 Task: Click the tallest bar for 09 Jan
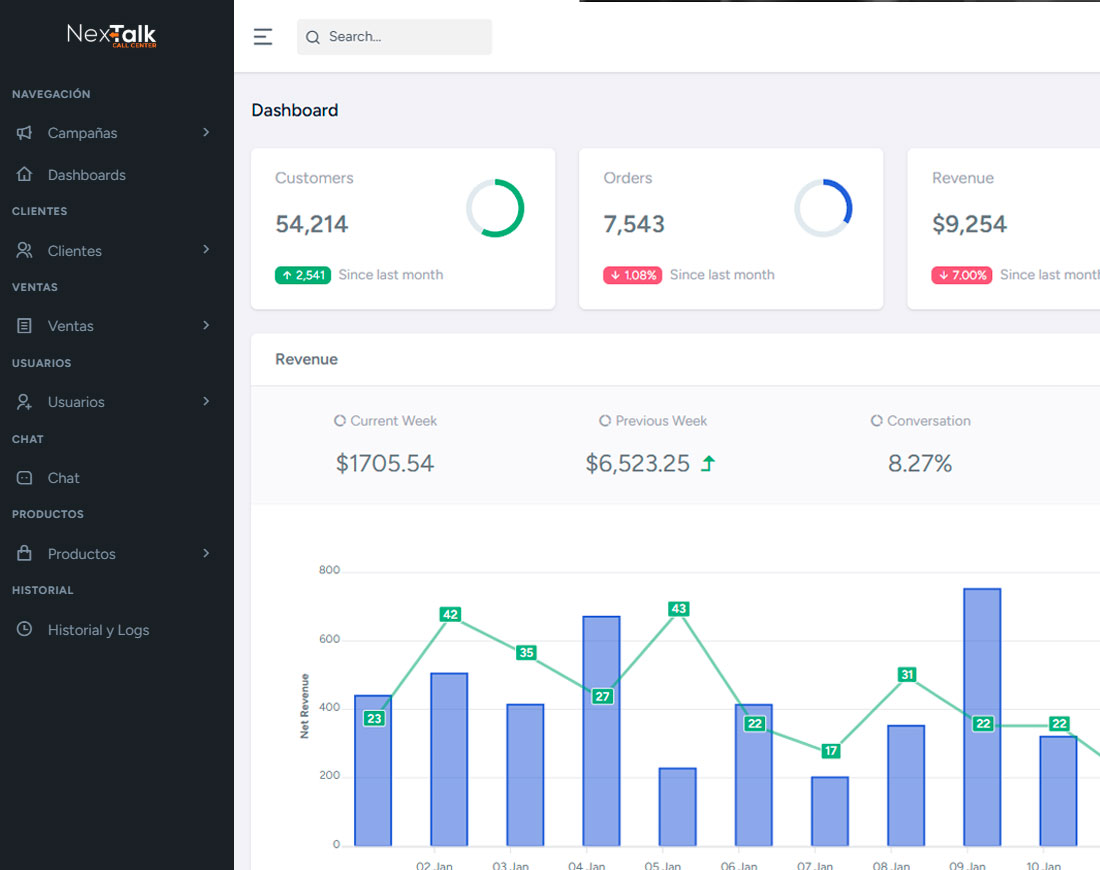click(982, 717)
